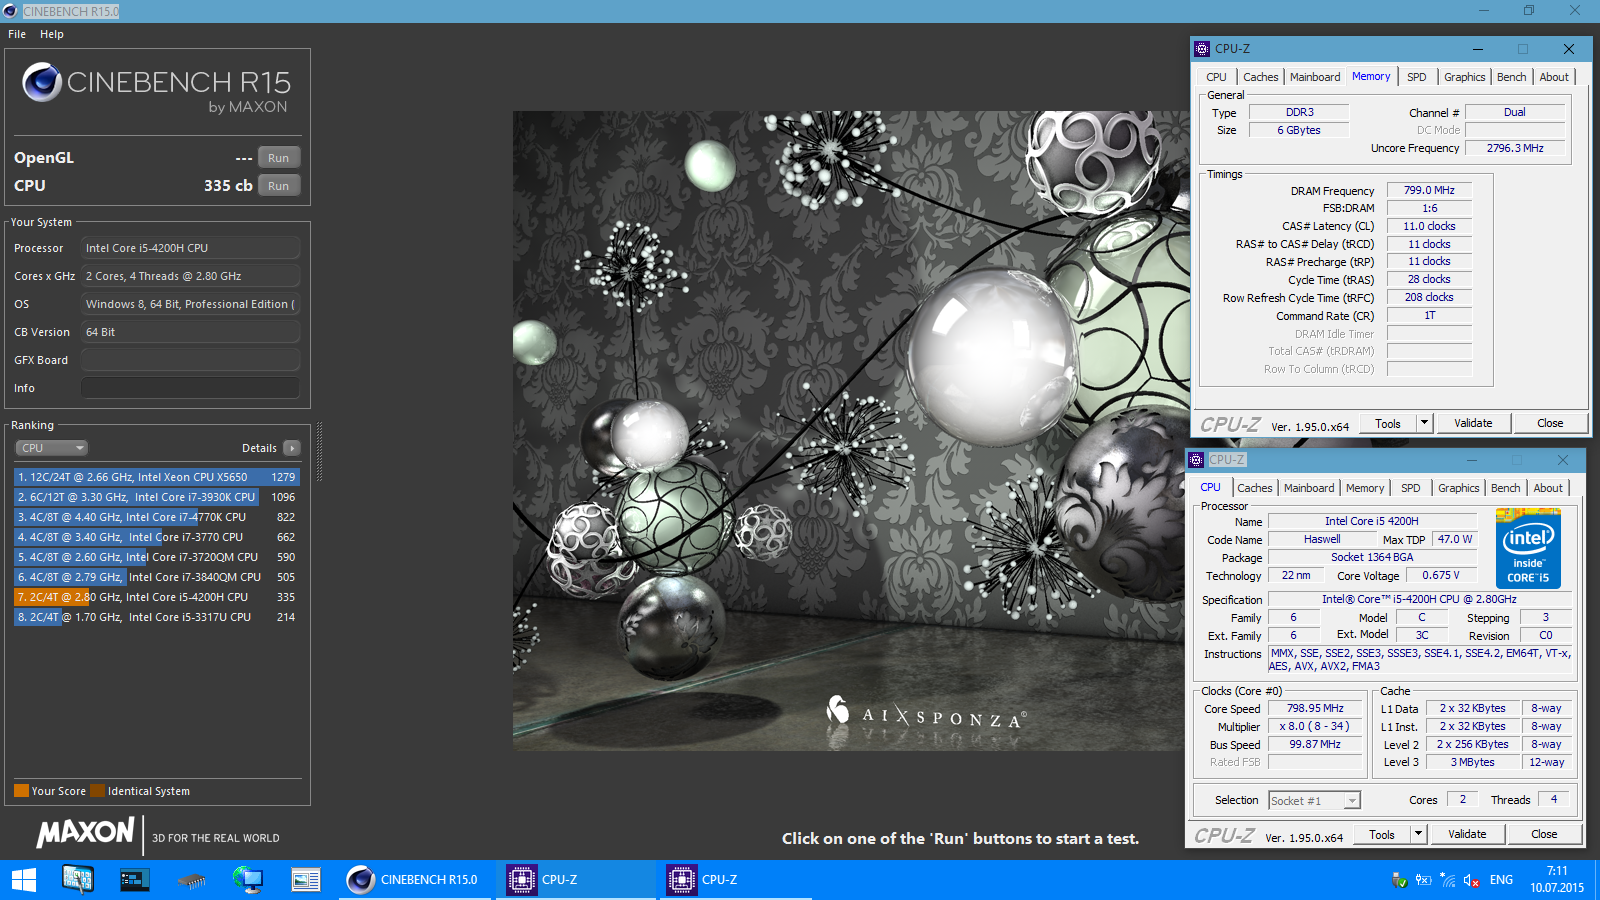Click the Processor field showing i5-4200H
The height and width of the screenshot is (900, 1600).
pyautogui.click(x=190, y=248)
